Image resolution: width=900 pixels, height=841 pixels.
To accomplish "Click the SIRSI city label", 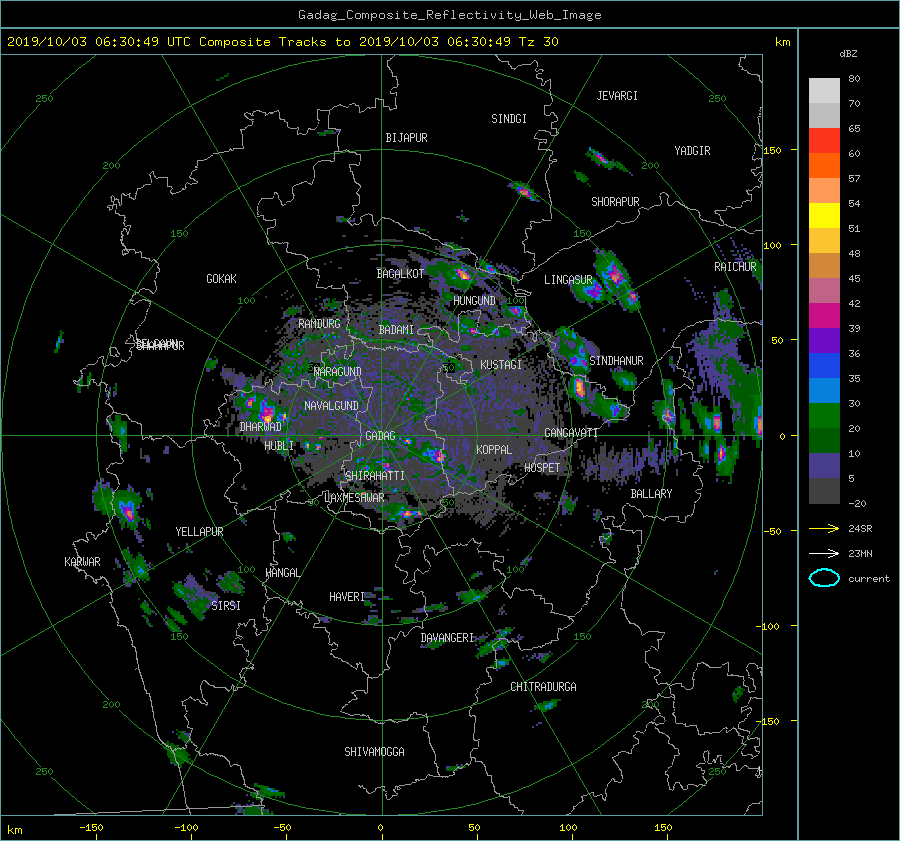I will [x=226, y=606].
